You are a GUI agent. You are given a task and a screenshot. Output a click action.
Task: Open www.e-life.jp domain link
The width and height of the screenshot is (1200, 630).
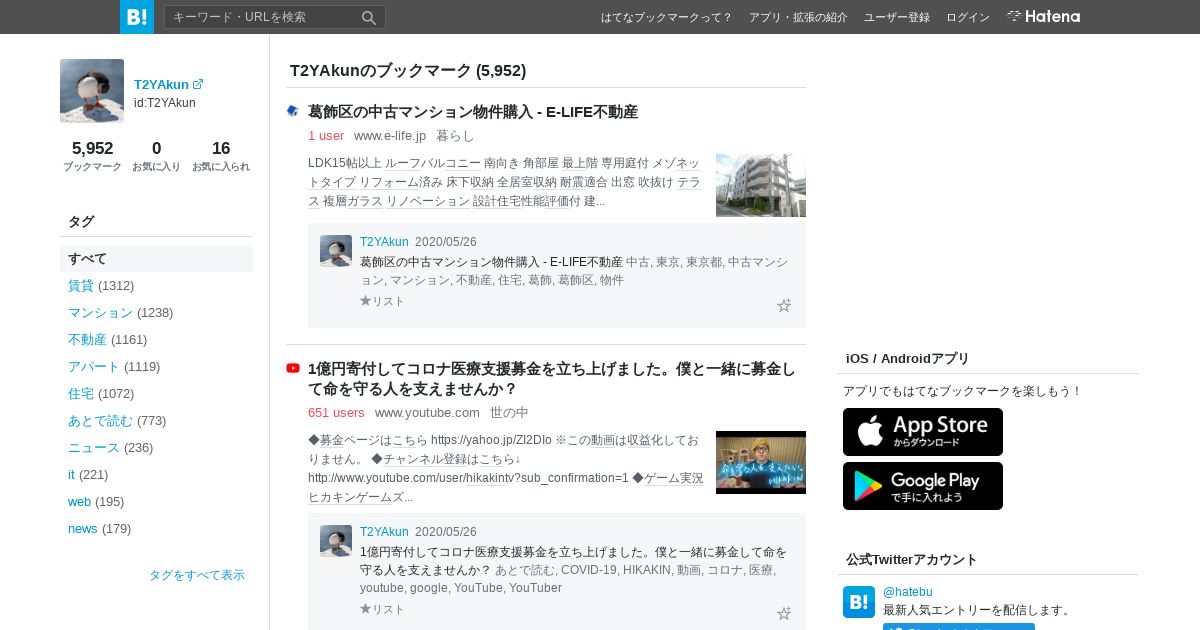[390, 135]
